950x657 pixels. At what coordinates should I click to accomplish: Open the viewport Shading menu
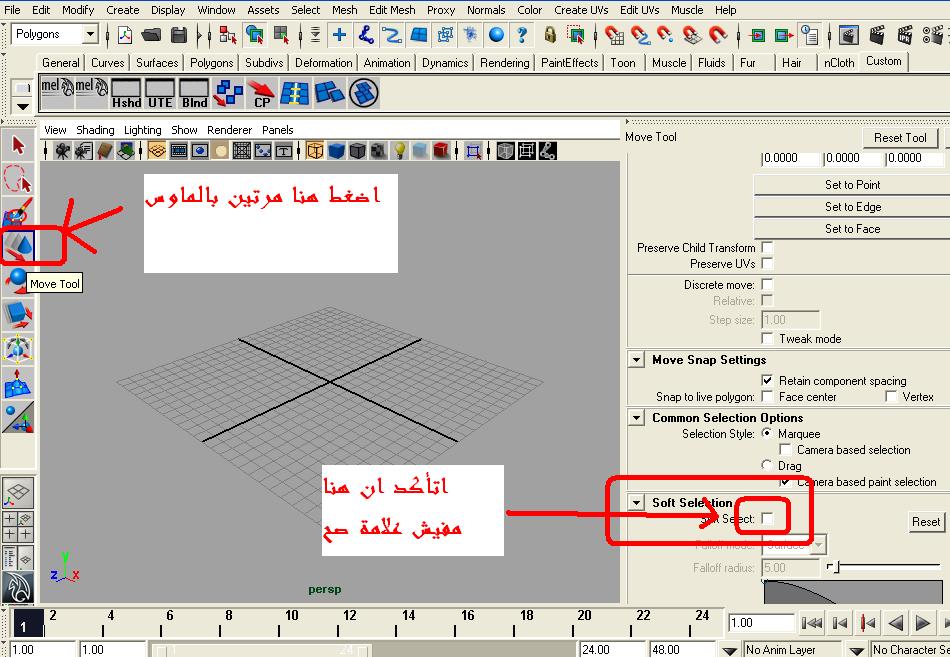(95, 130)
